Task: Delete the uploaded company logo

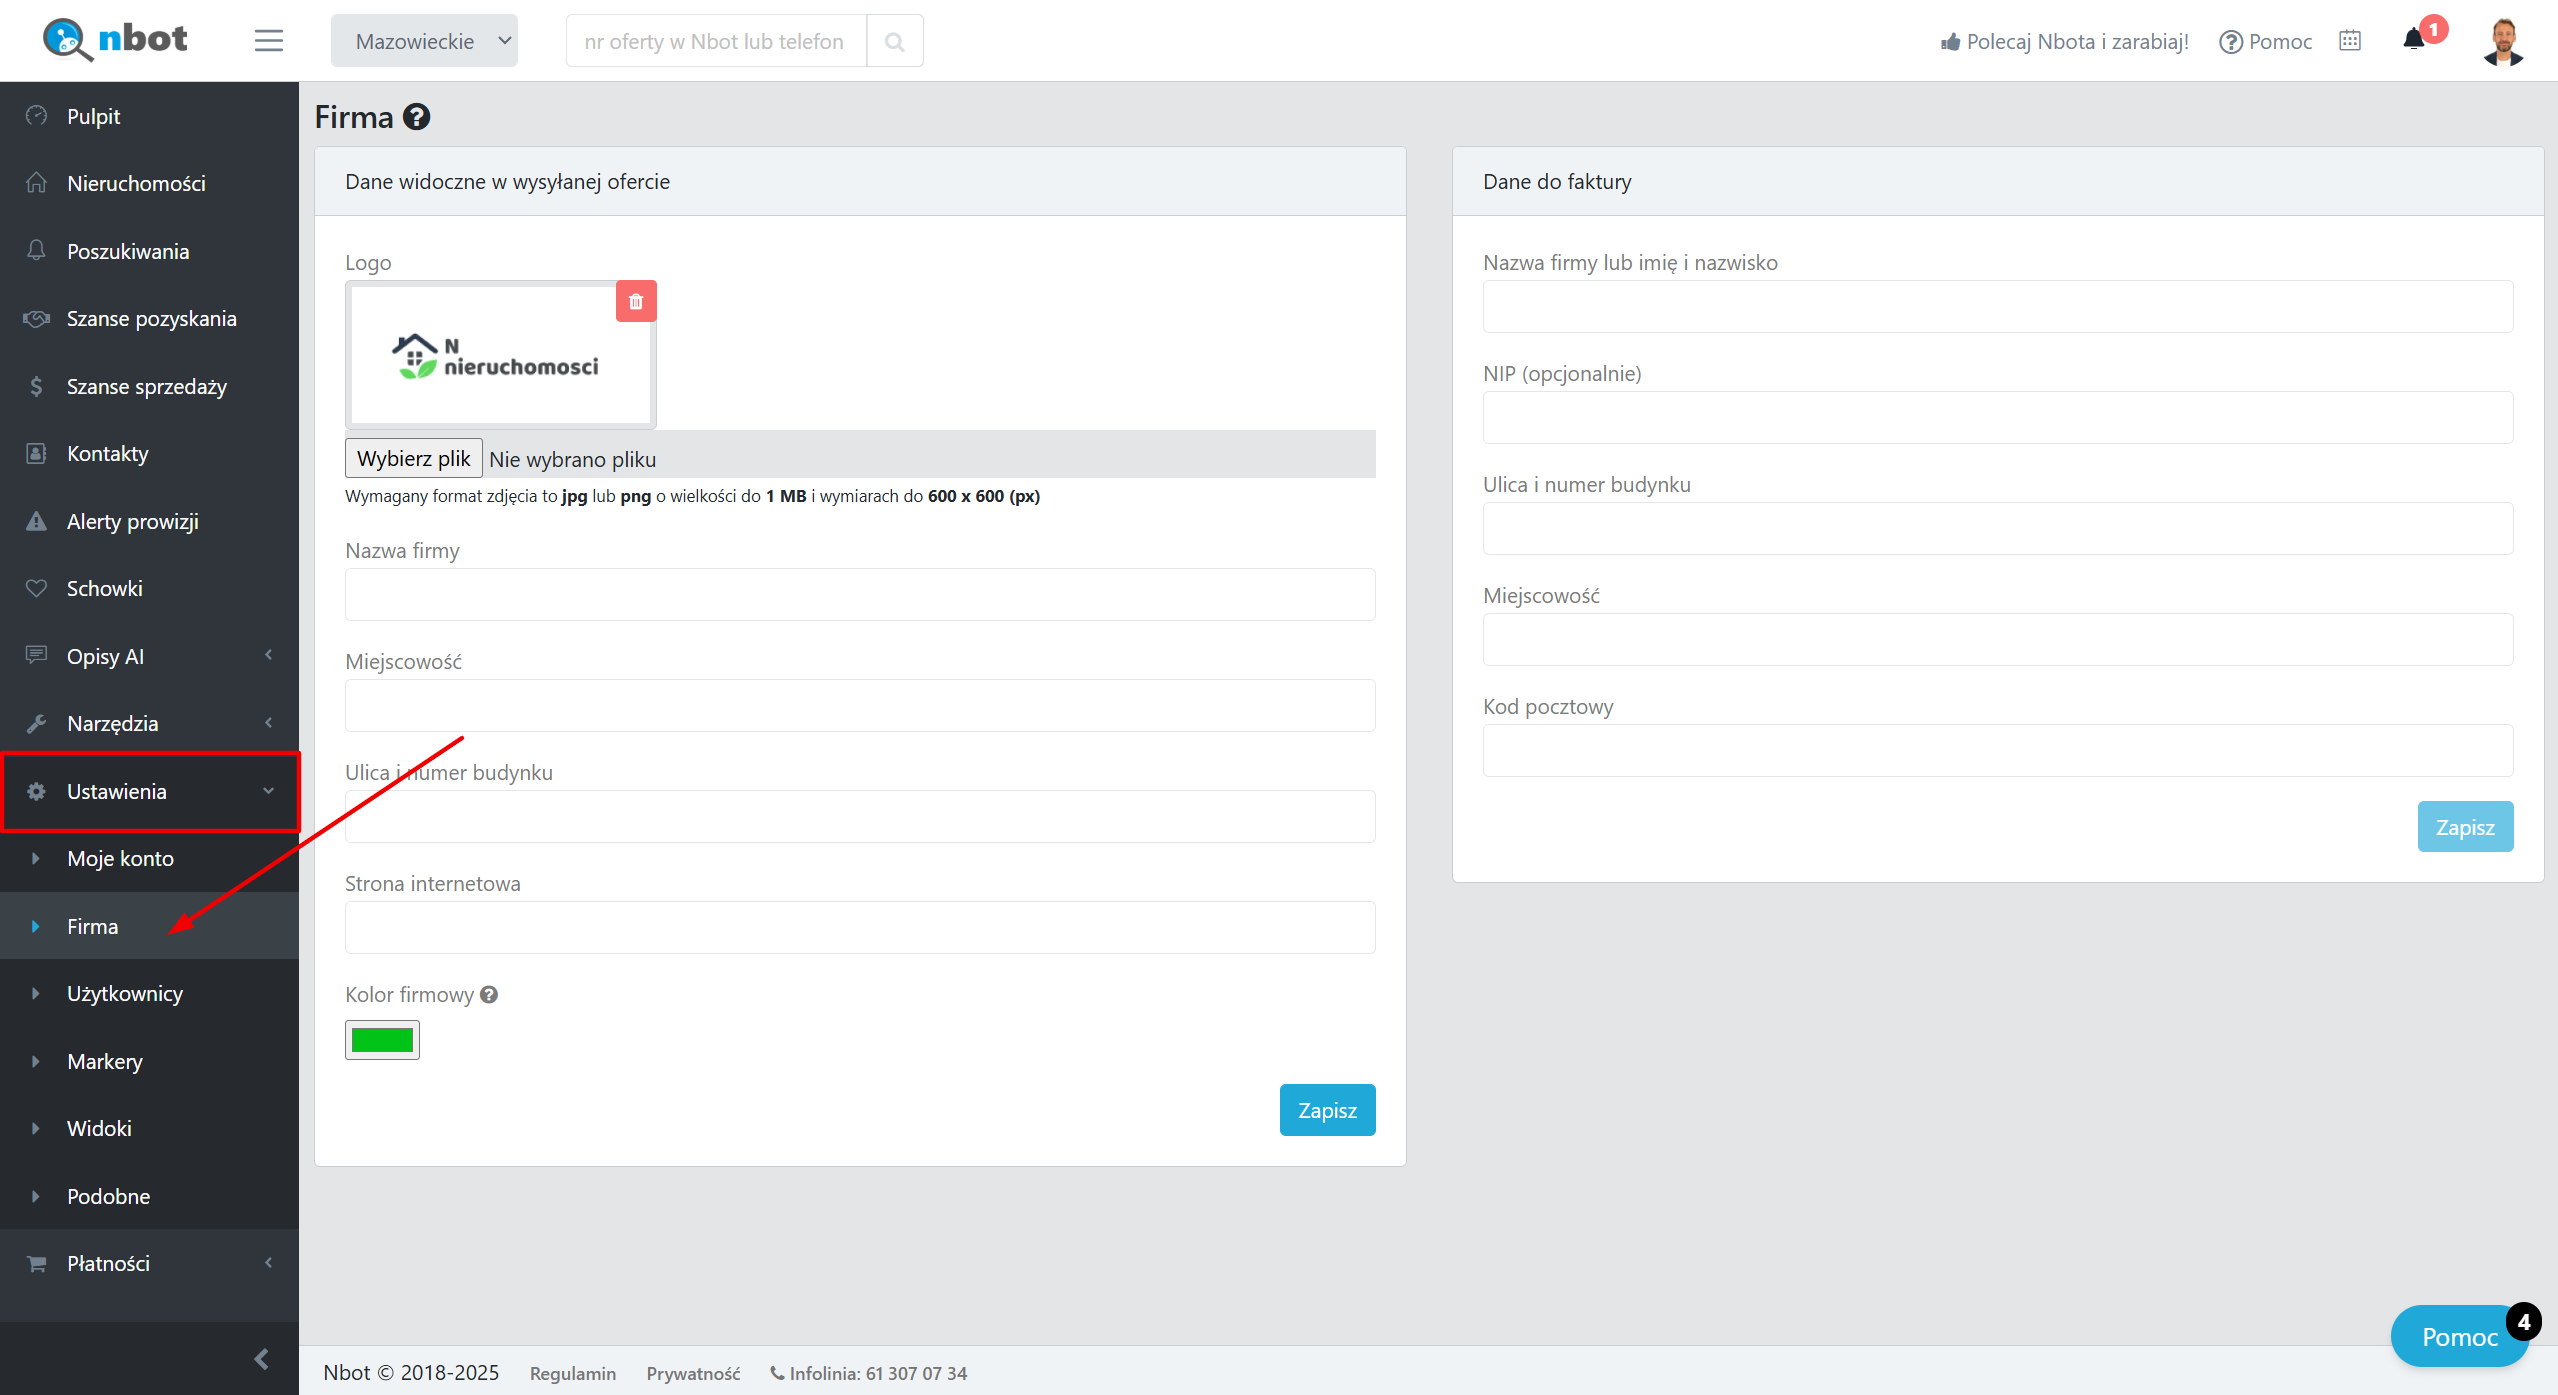Action: pos(636,301)
